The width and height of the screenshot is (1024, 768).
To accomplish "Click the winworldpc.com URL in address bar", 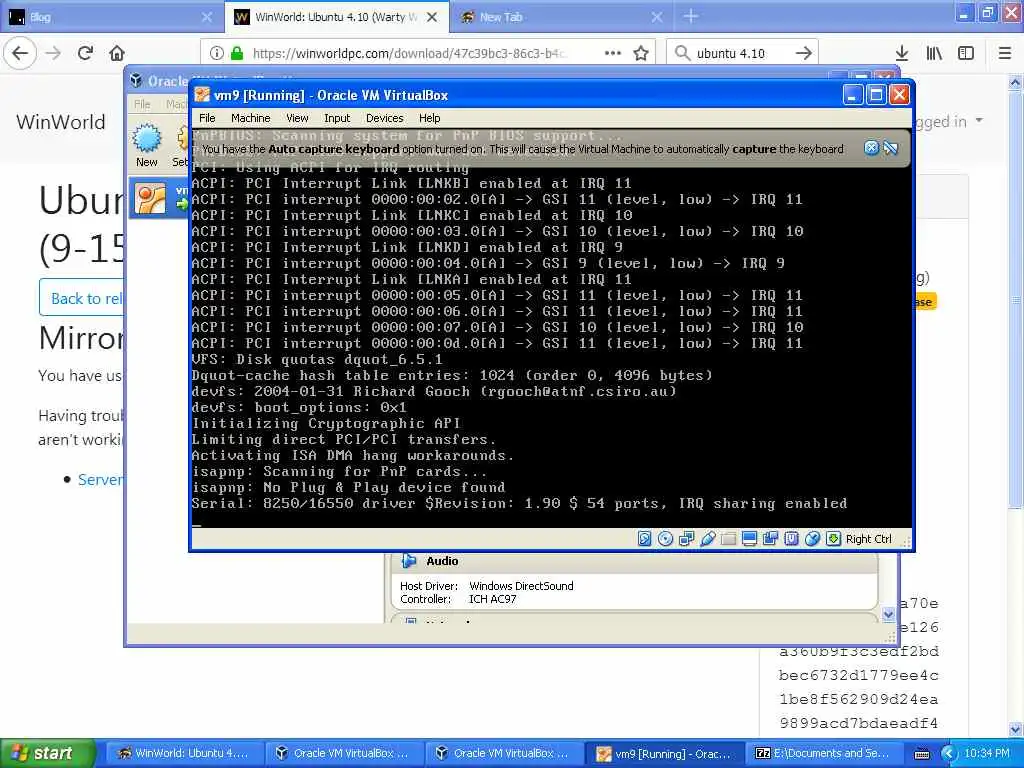I will click(x=410, y=53).
